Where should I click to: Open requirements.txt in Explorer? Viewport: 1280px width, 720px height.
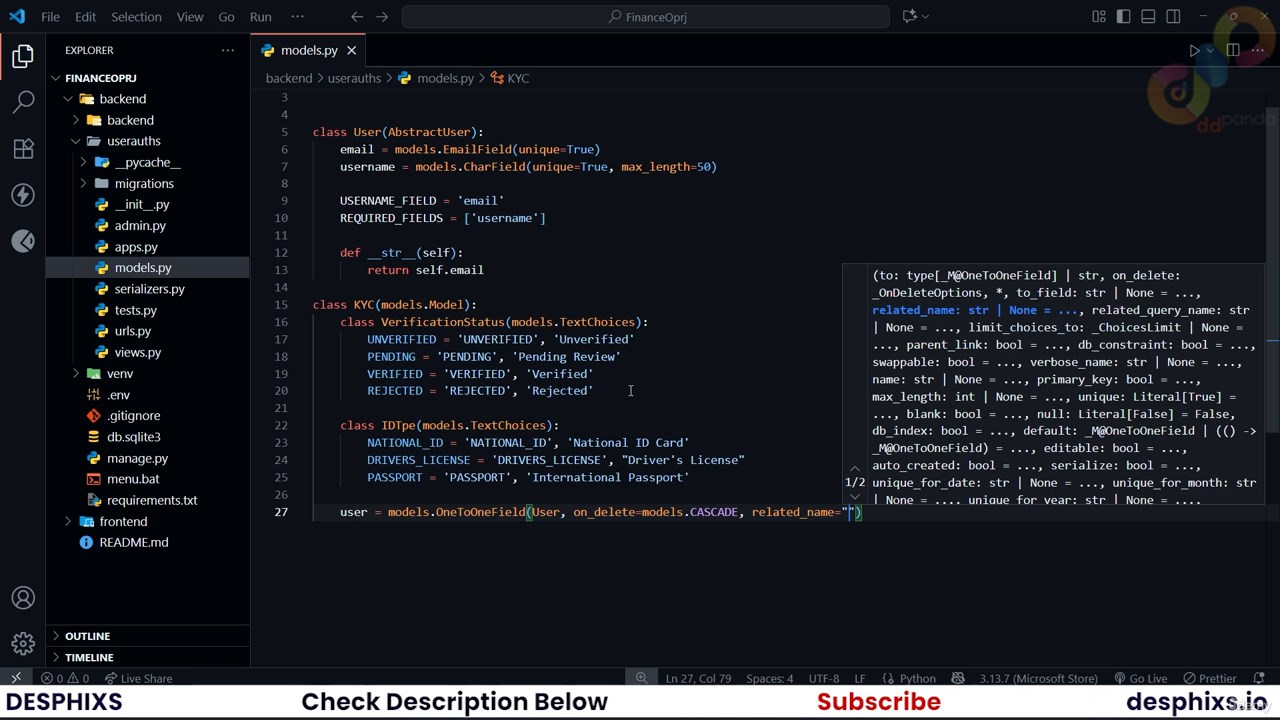[x=152, y=500]
